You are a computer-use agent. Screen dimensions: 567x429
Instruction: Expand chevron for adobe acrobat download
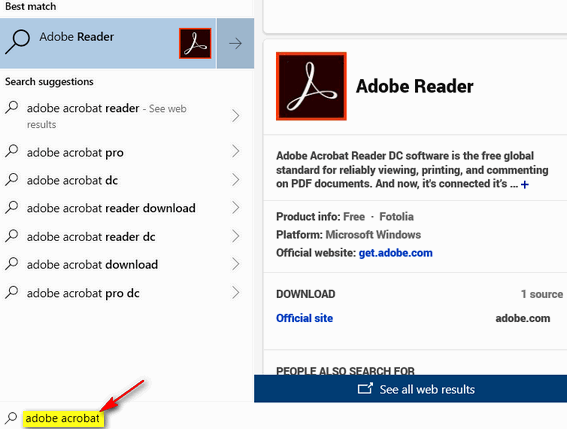click(x=236, y=264)
